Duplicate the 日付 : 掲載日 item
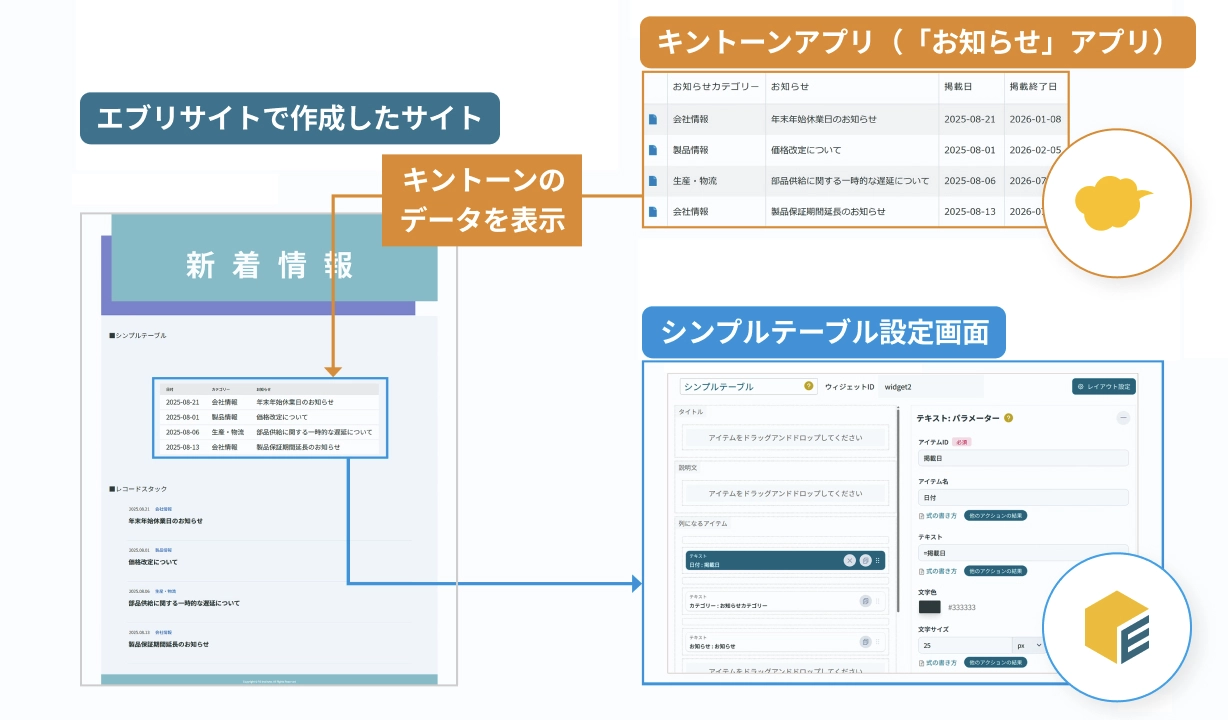The image size is (1228, 720). tap(865, 560)
